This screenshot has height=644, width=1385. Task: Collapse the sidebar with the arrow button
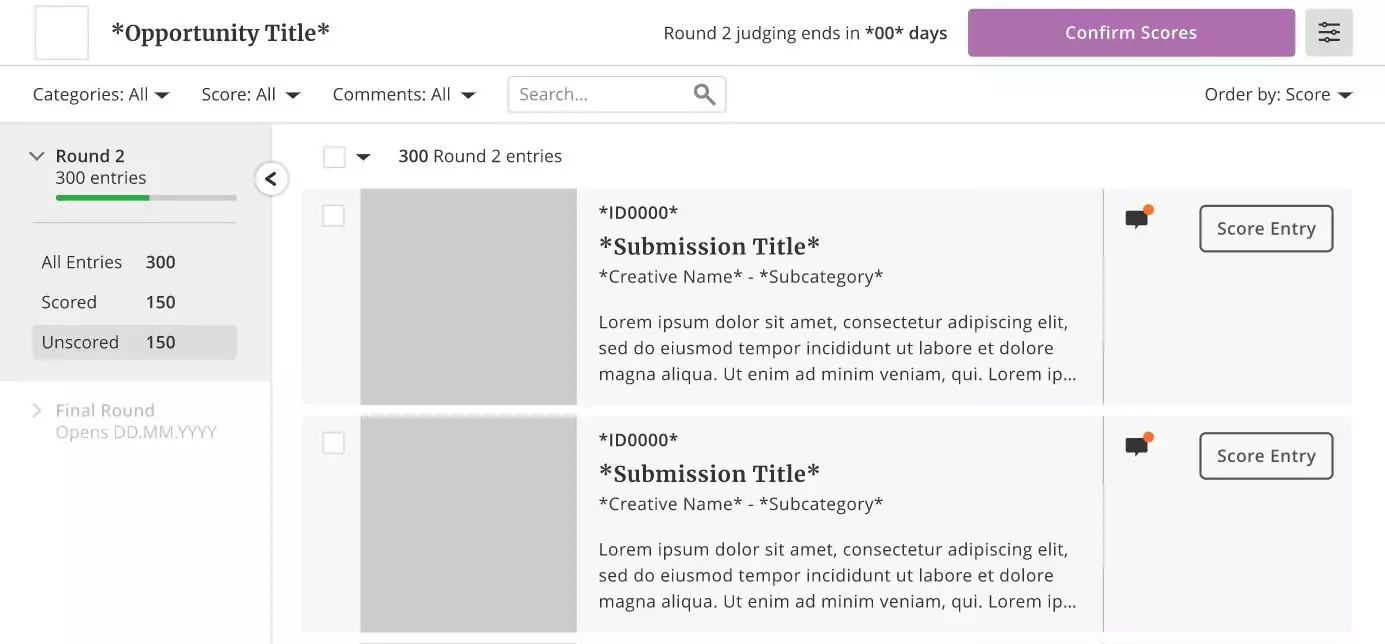271,179
